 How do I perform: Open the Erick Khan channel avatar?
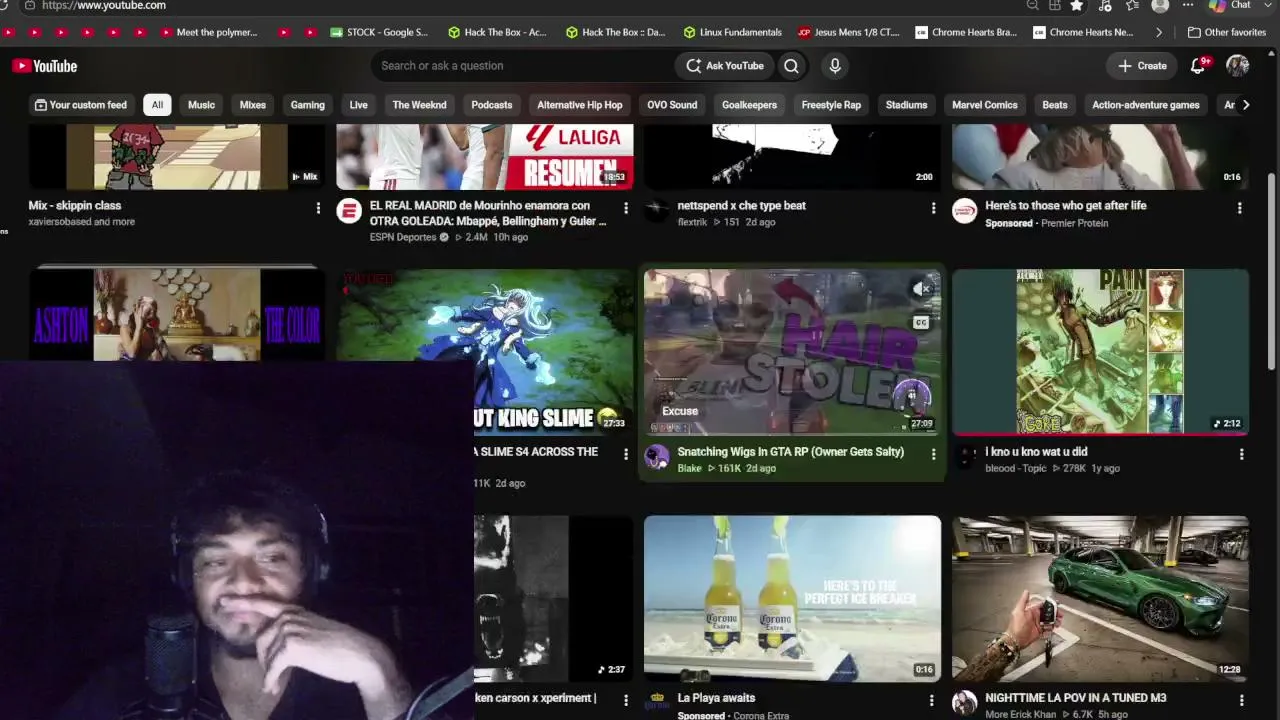[964, 703]
